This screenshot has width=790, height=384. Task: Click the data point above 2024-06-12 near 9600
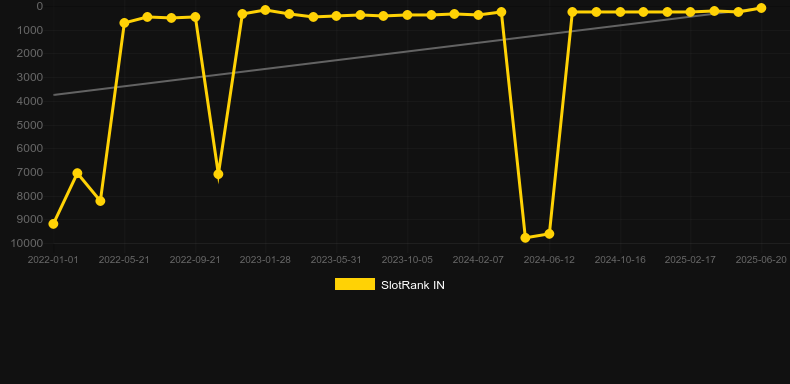549,234
